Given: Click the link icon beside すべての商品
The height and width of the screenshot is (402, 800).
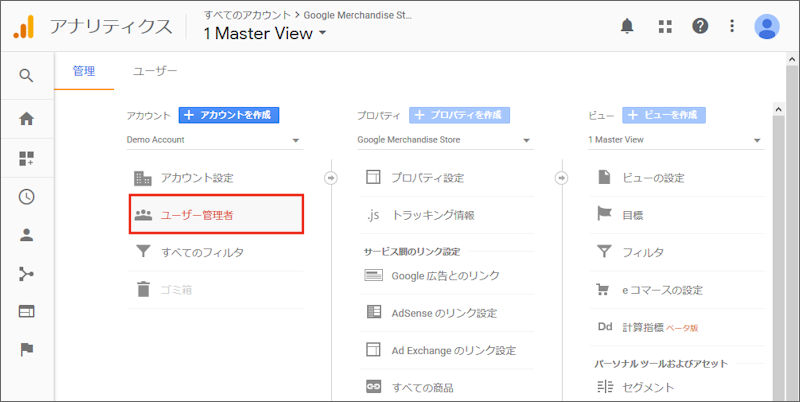Looking at the screenshot, I should [x=373, y=387].
